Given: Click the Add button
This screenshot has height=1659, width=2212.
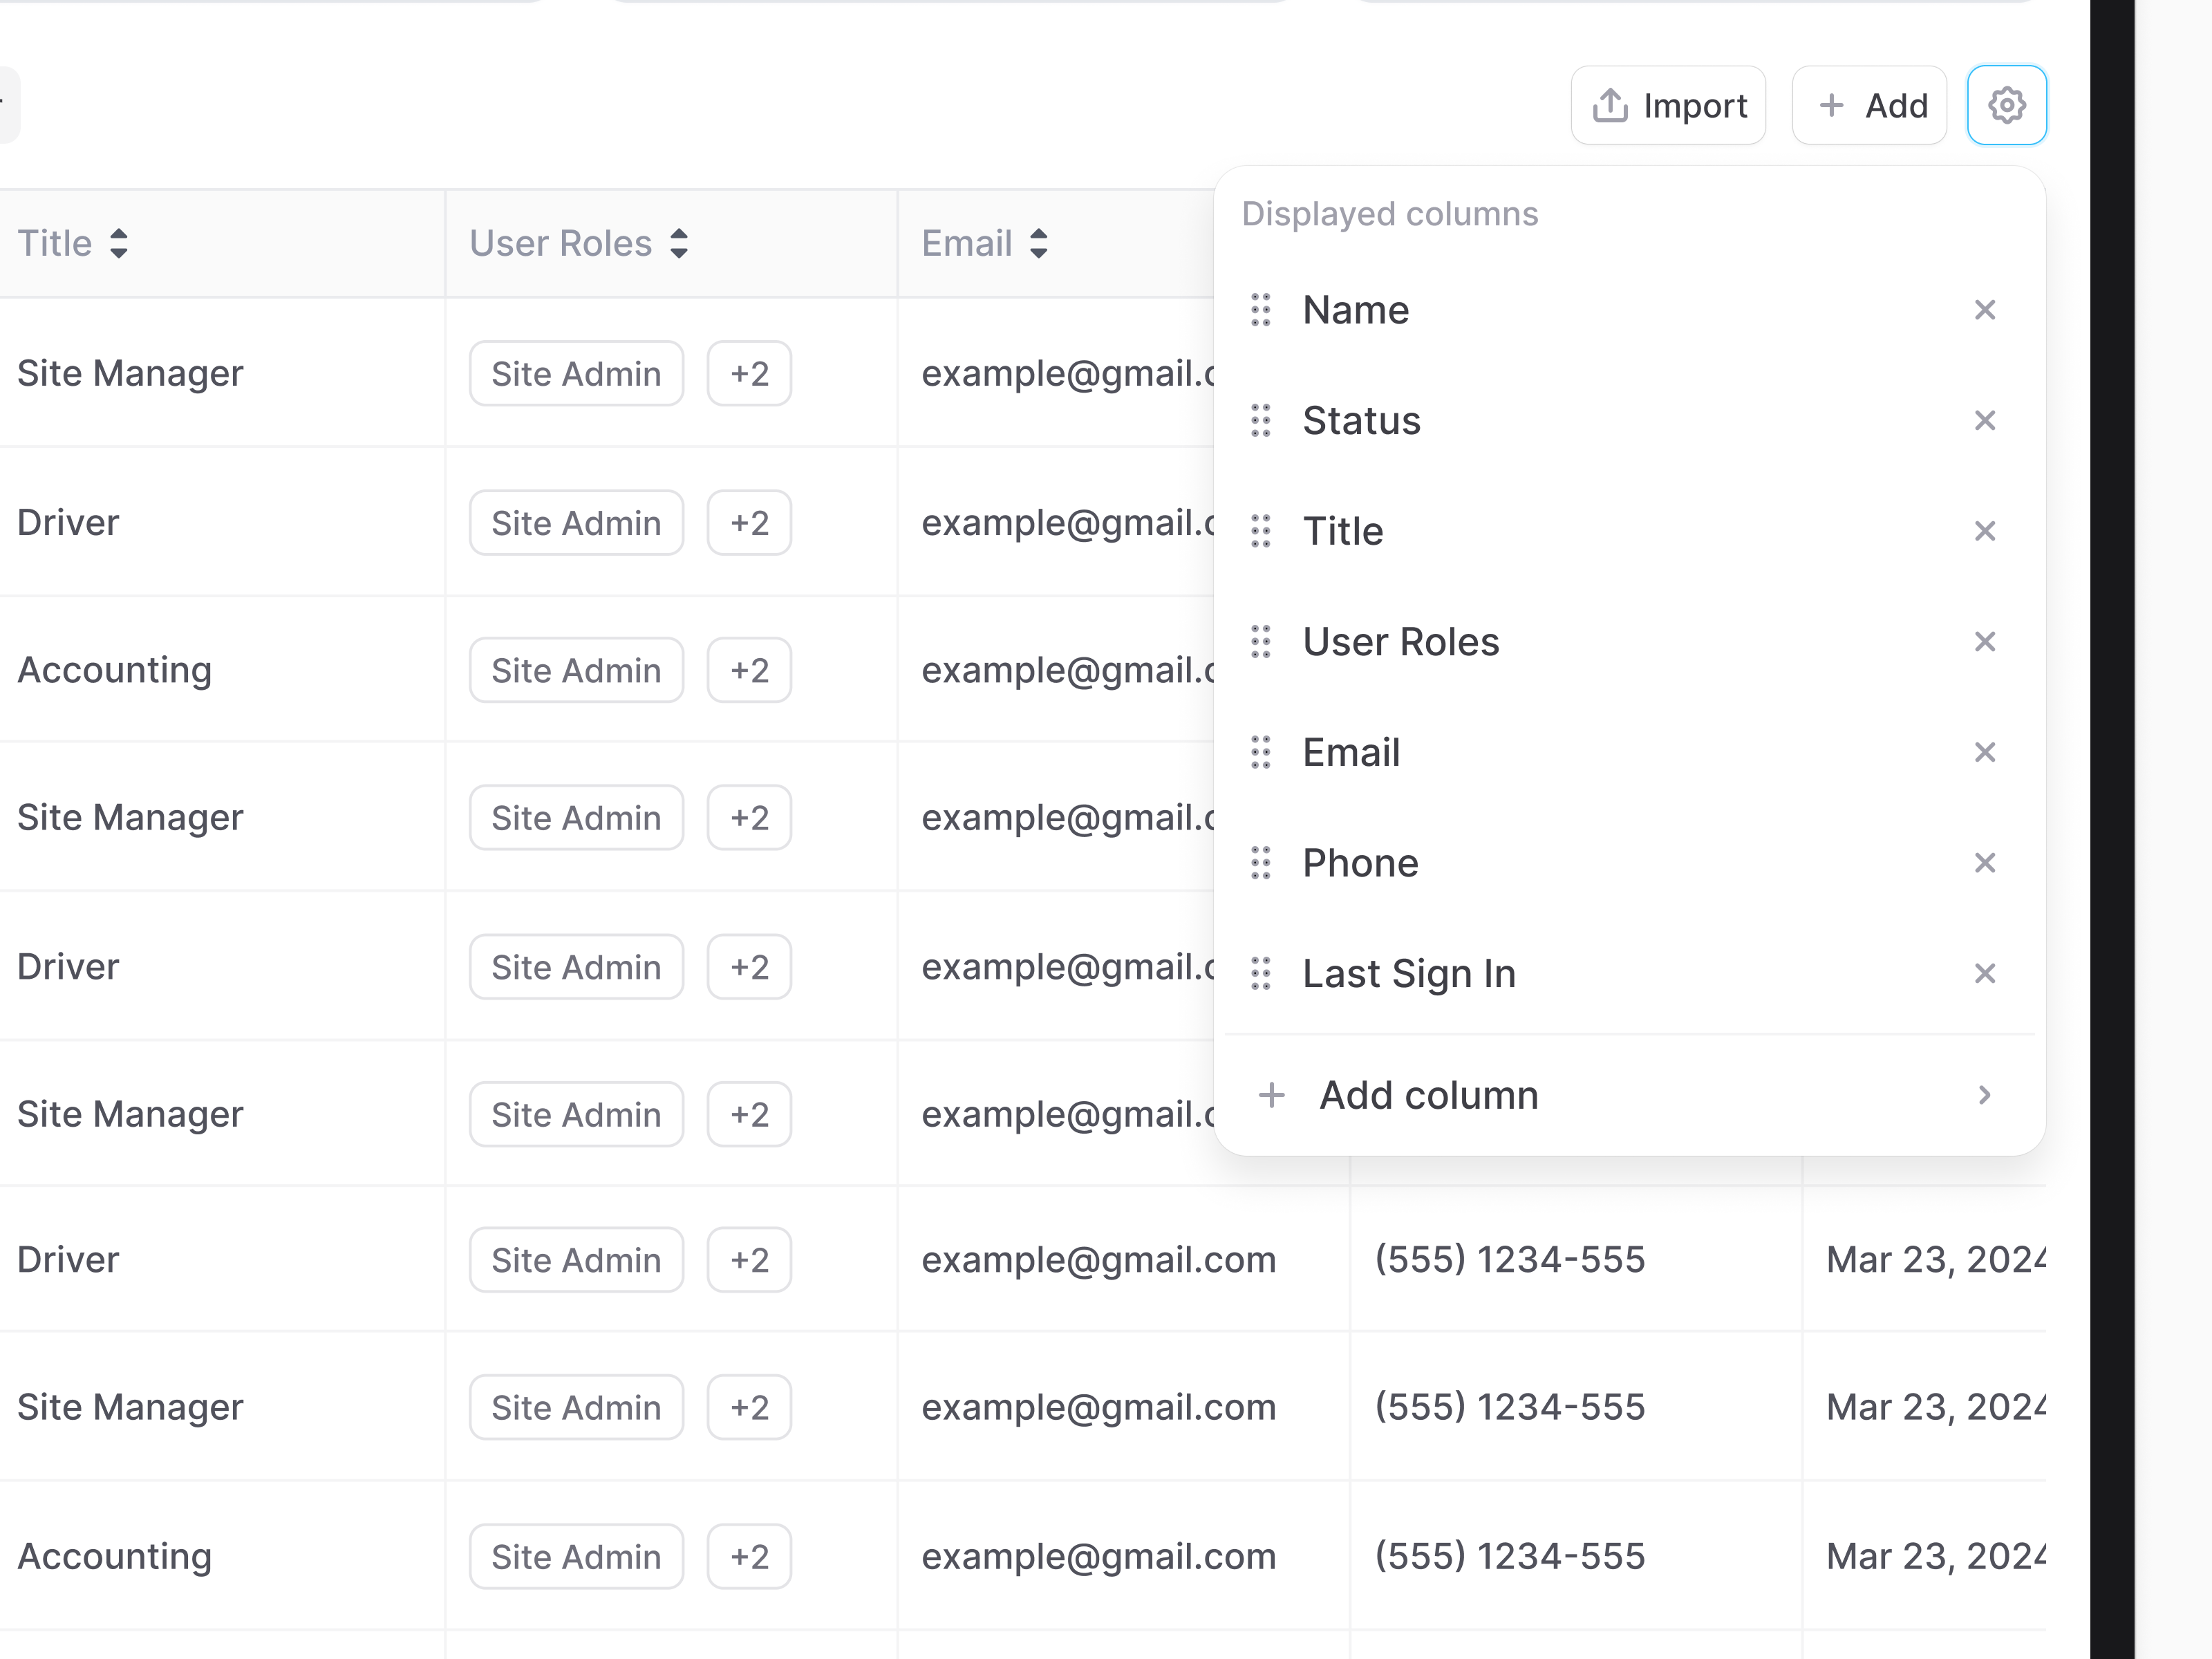Looking at the screenshot, I should (1869, 105).
